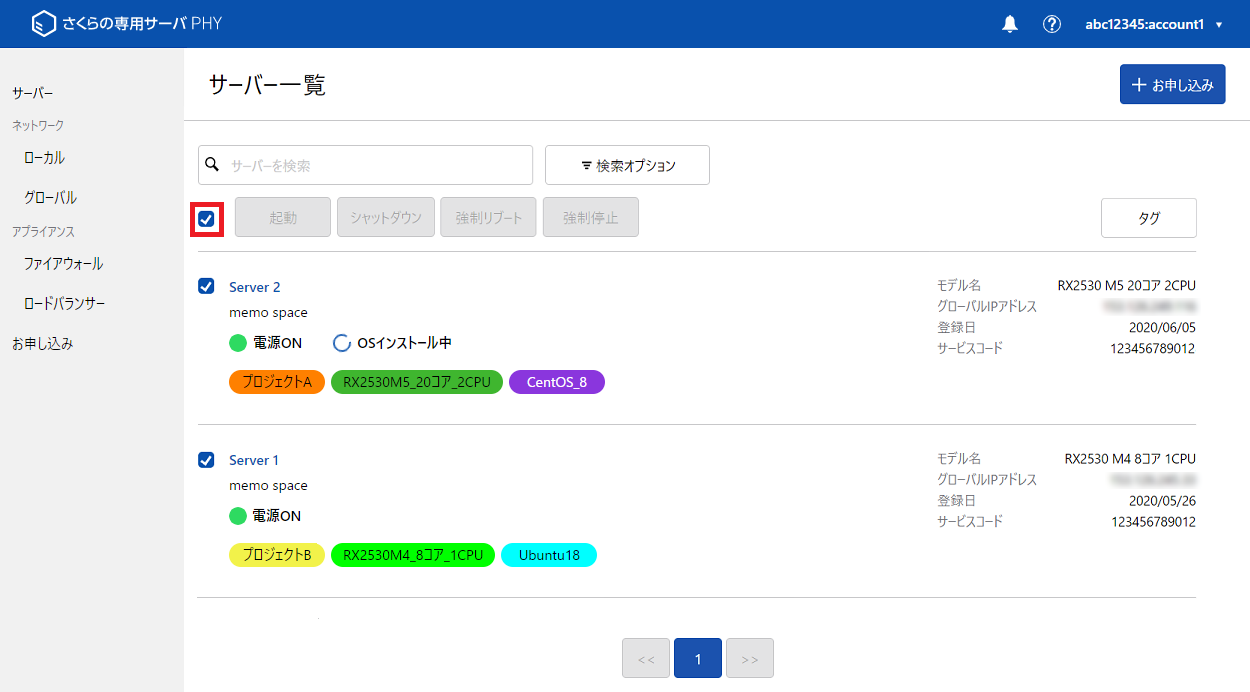Open the タグ tag menu
Viewport: 1250px width, 692px height.
[x=1148, y=218]
